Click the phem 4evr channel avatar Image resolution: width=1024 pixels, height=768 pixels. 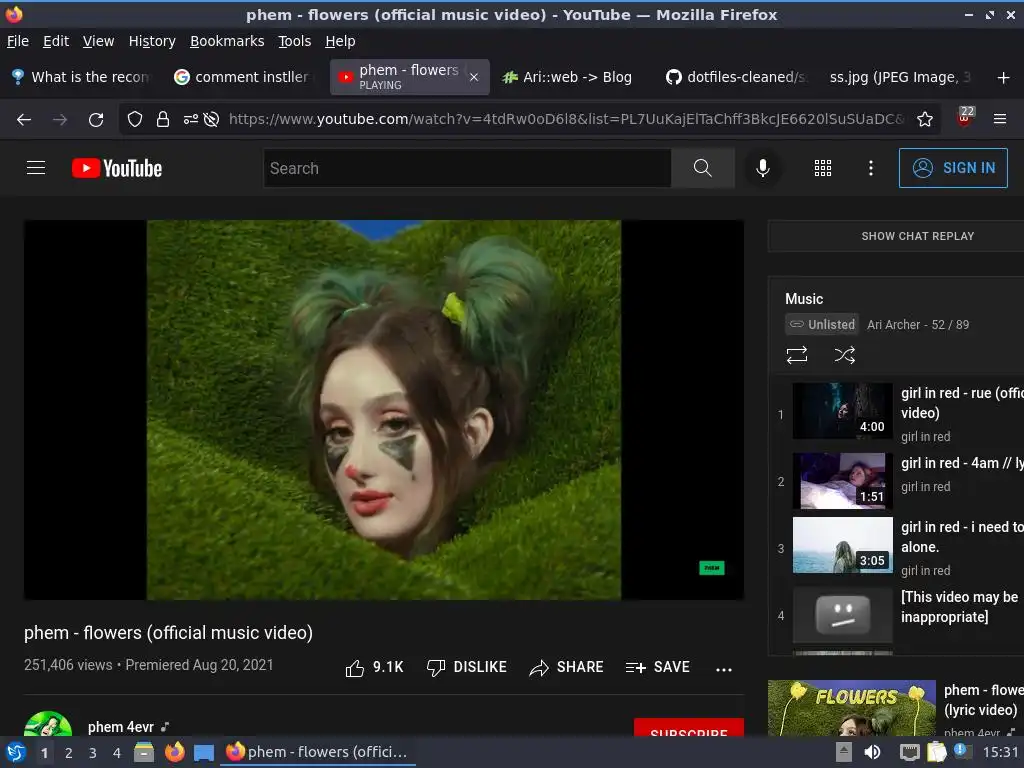click(48, 724)
